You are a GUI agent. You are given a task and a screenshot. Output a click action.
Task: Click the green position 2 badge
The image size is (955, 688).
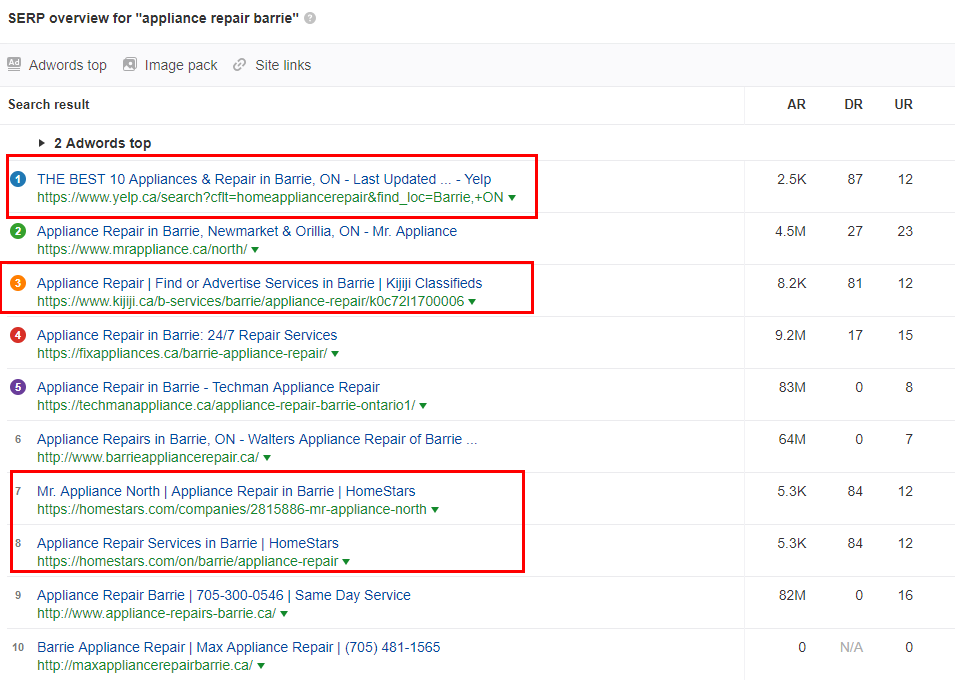[x=18, y=231]
